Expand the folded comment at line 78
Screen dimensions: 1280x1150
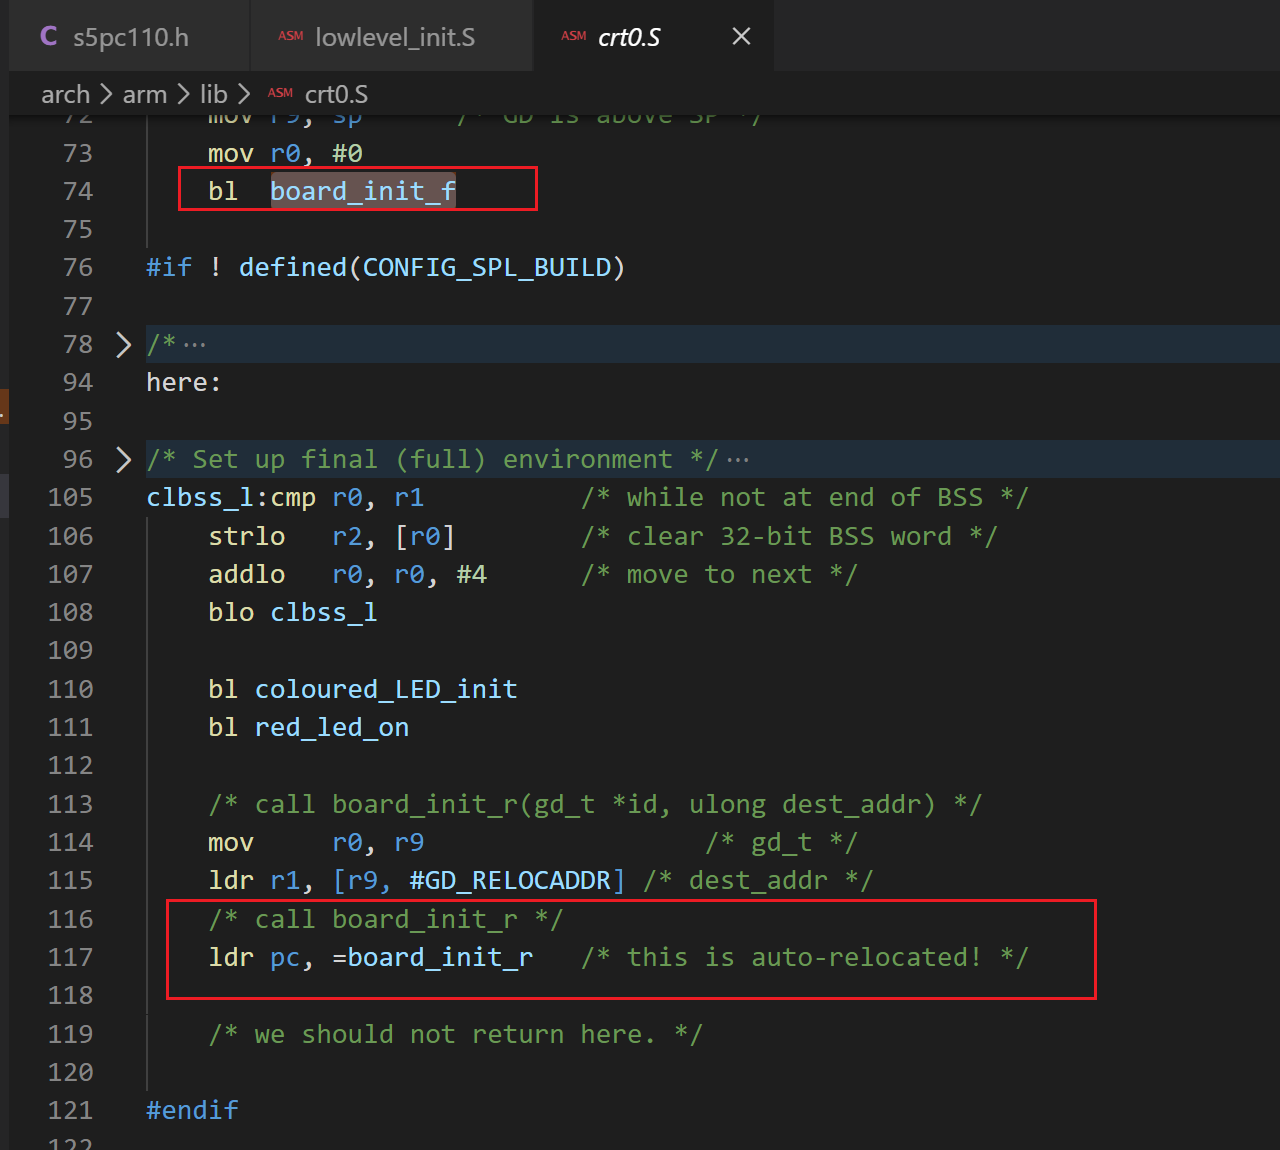coord(123,344)
